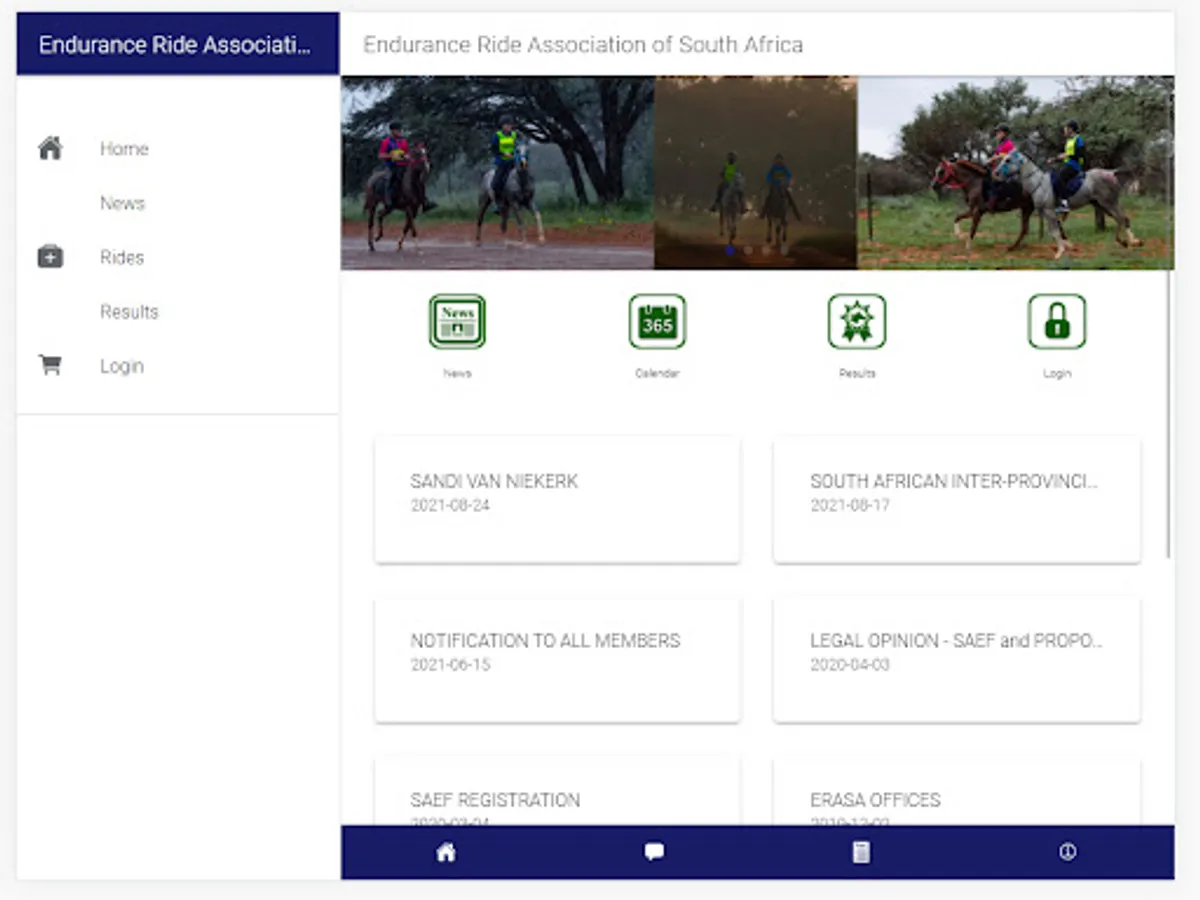This screenshot has height=900, width=1200.
Task: Click the middle dusk banner photo
Action: pyautogui.click(x=756, y=173)
